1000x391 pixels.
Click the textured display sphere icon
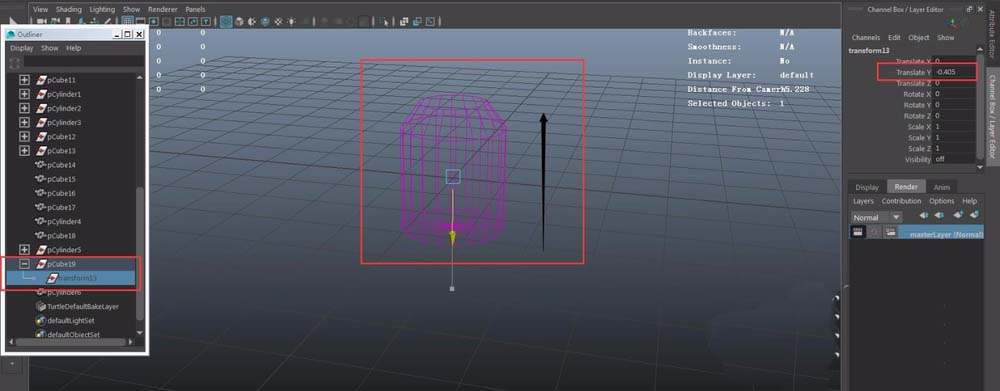point(265,22)
